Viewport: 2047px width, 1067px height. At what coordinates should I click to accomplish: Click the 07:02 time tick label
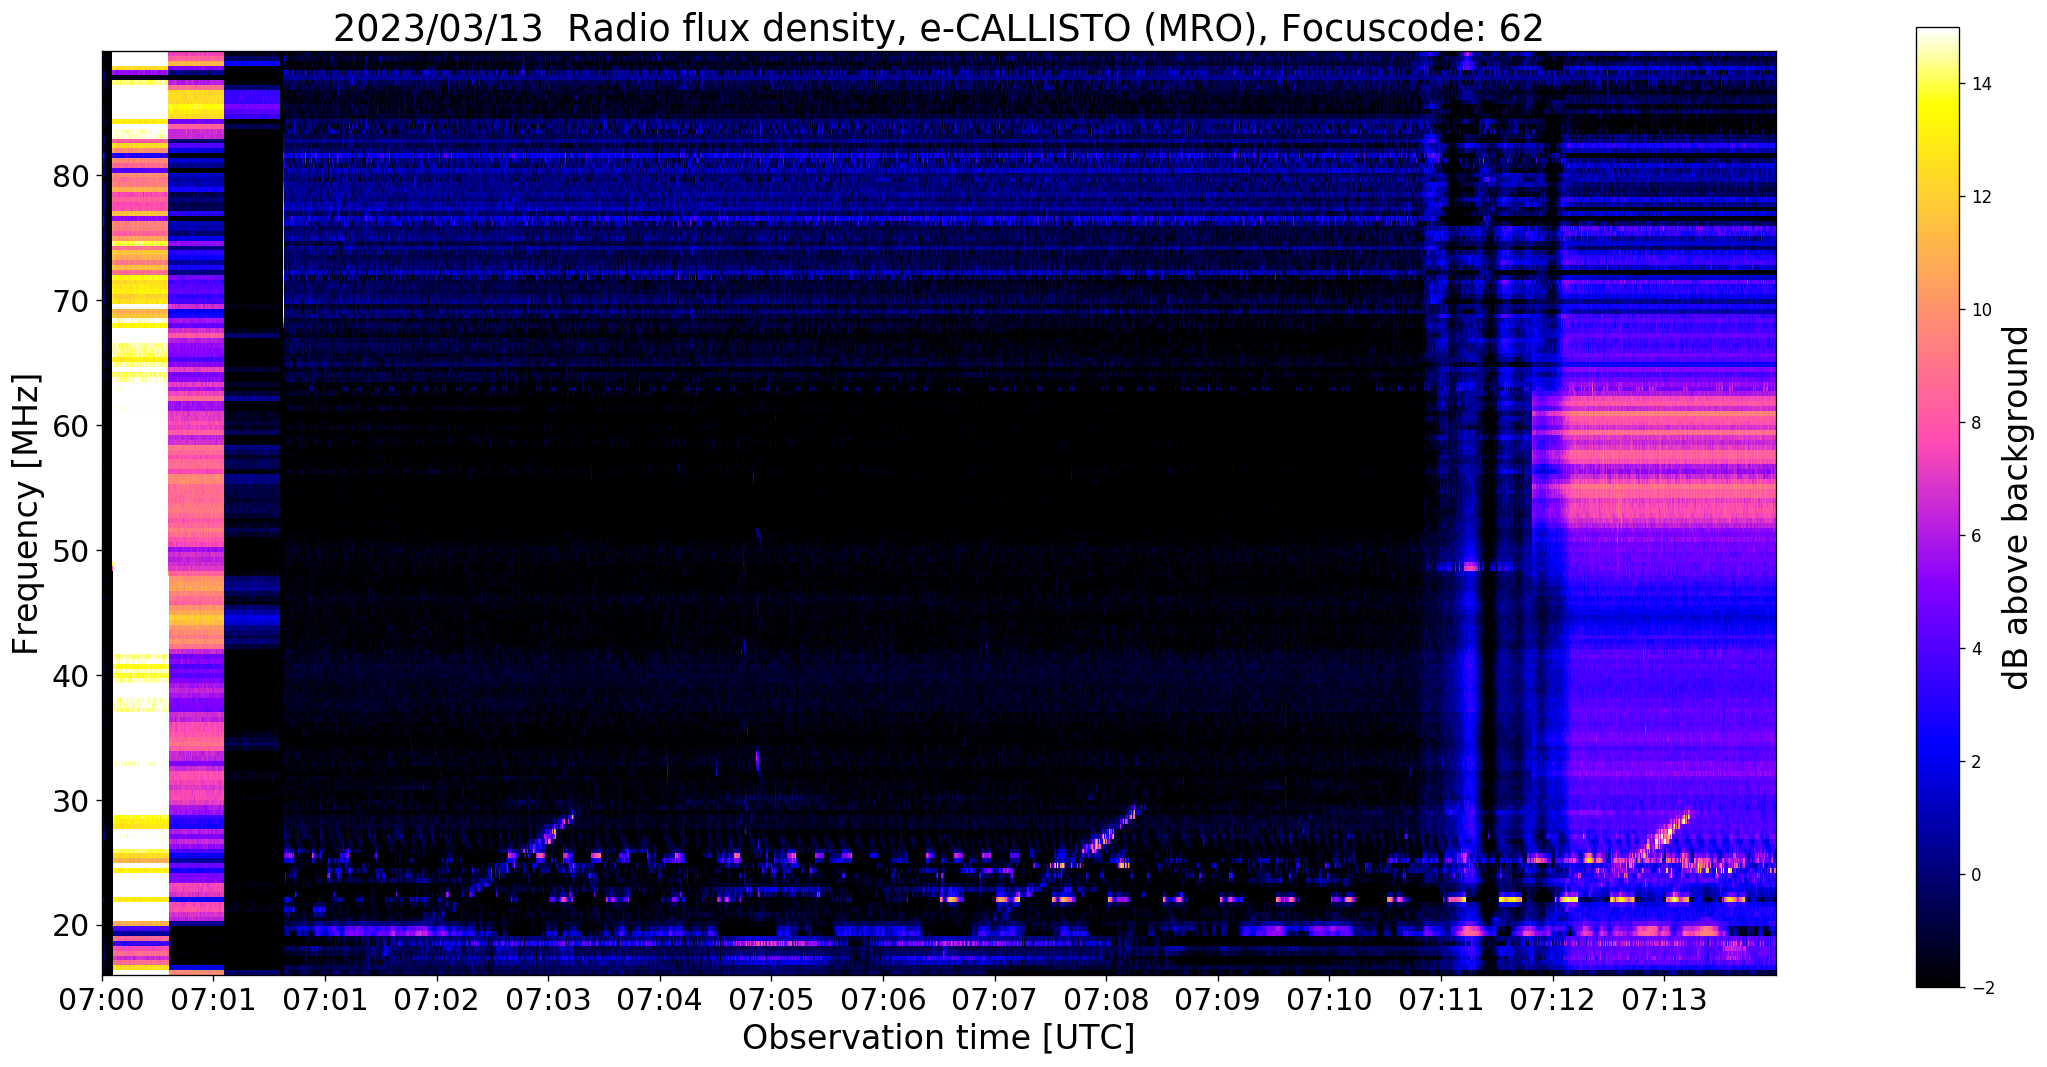(436, 999)
